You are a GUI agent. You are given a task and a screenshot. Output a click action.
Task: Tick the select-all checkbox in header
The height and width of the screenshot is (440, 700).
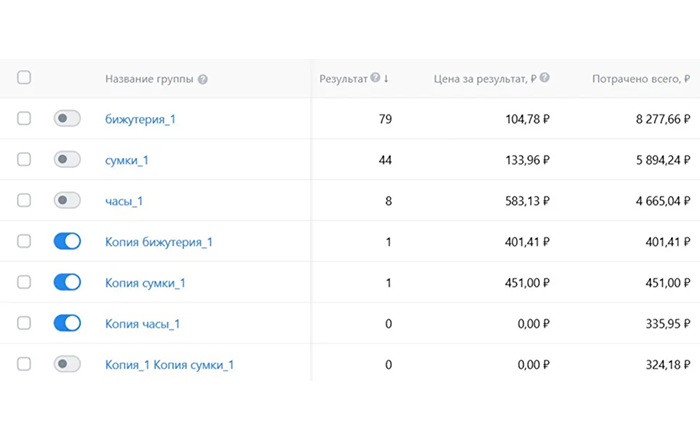[x=24, y=78]
